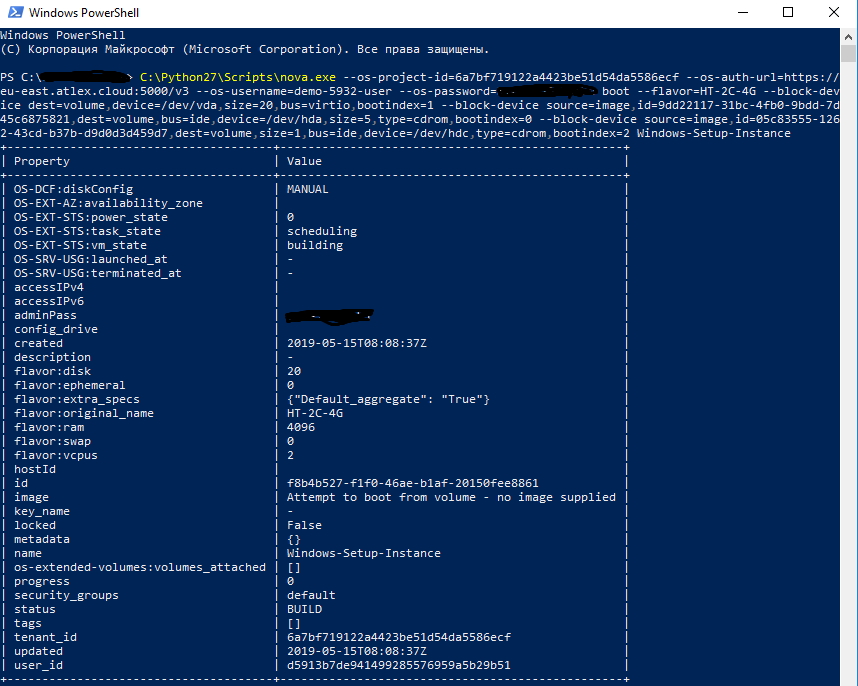
Task: Click the security_groups value 'default'
Action: pos(311,595)
